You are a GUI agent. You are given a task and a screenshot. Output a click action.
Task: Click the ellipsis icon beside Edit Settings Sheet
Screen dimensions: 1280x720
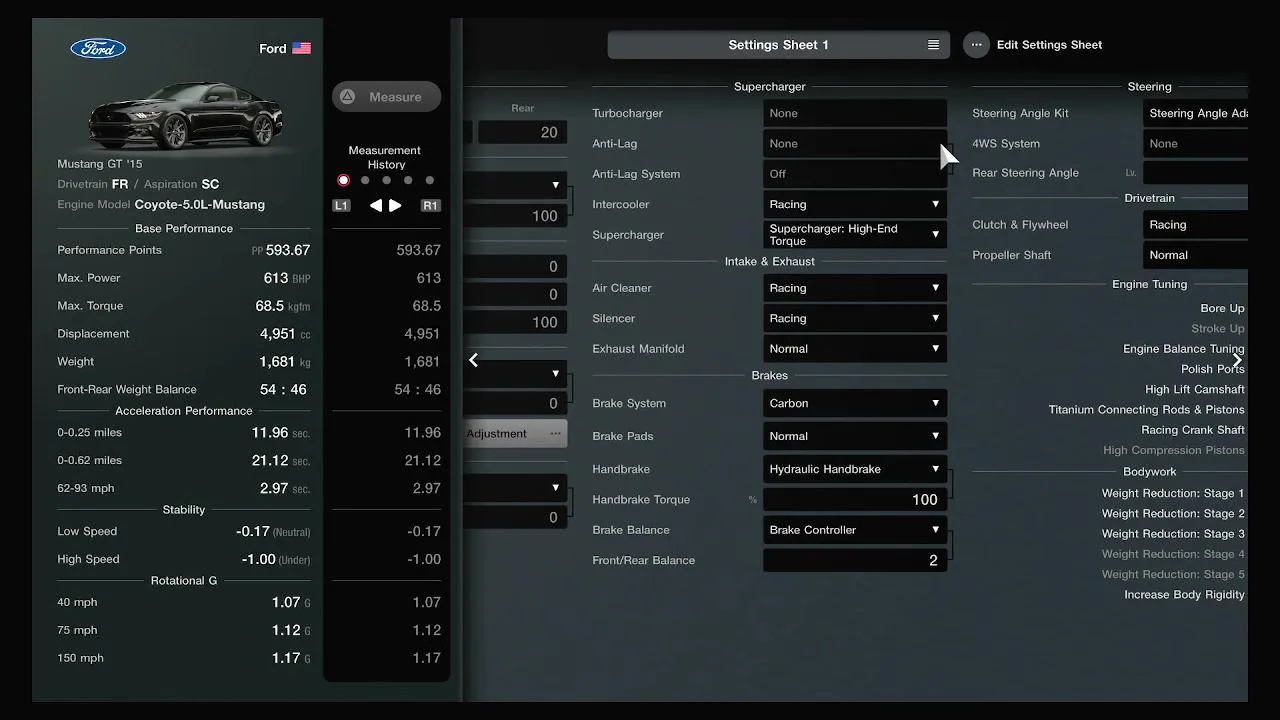pos(976,45)
